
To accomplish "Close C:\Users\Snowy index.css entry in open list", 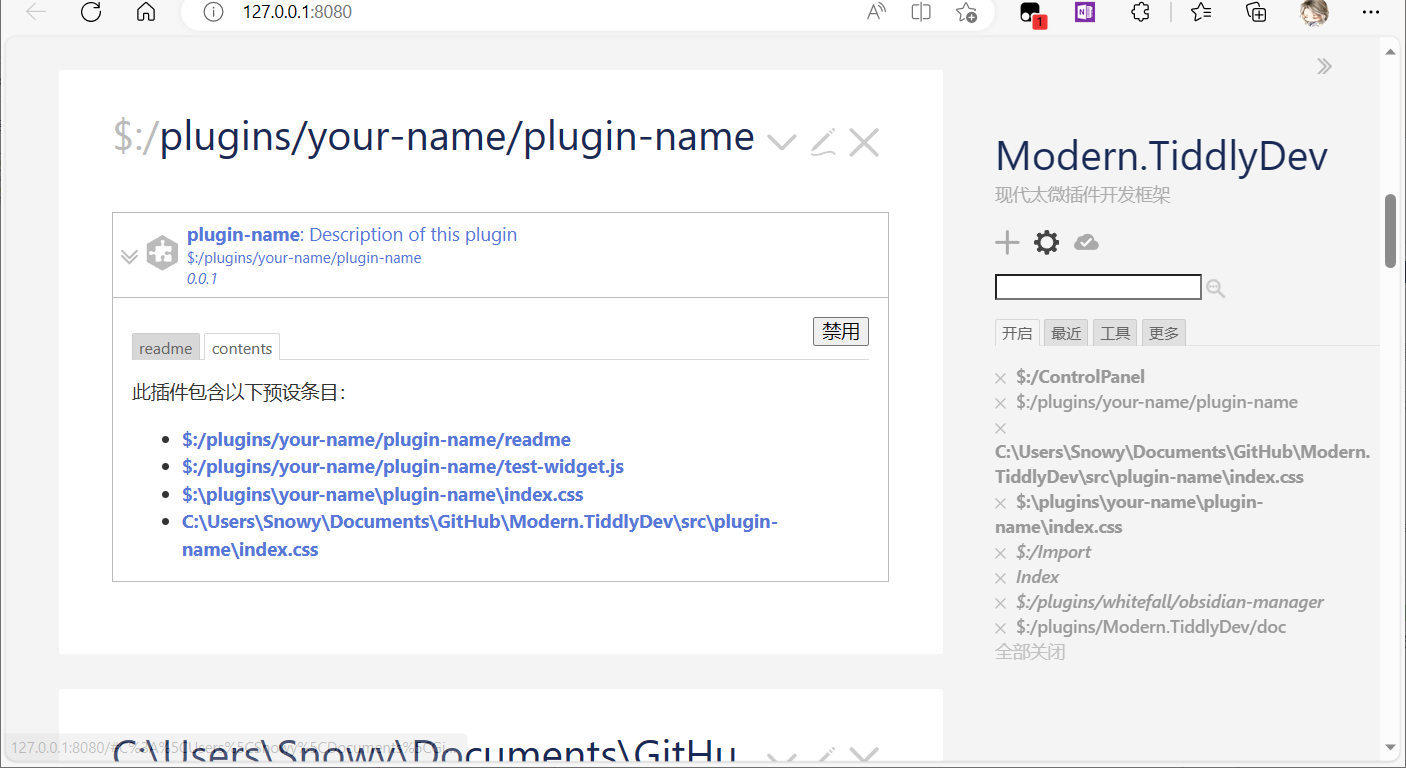I will 1000,428.
